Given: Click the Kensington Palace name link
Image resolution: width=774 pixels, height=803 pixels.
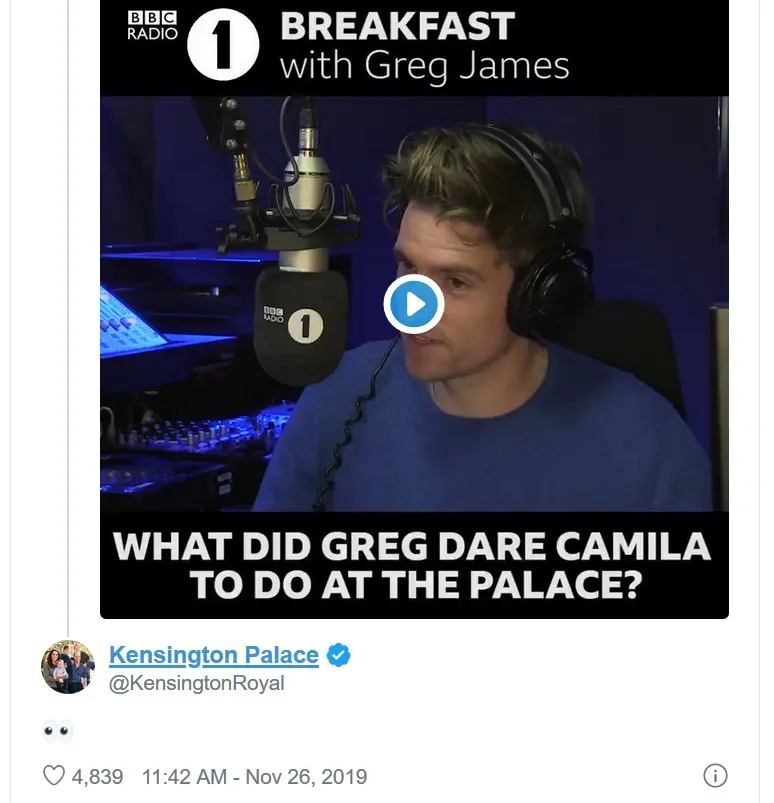Looking at the screenshot, I should pos(213,656).
